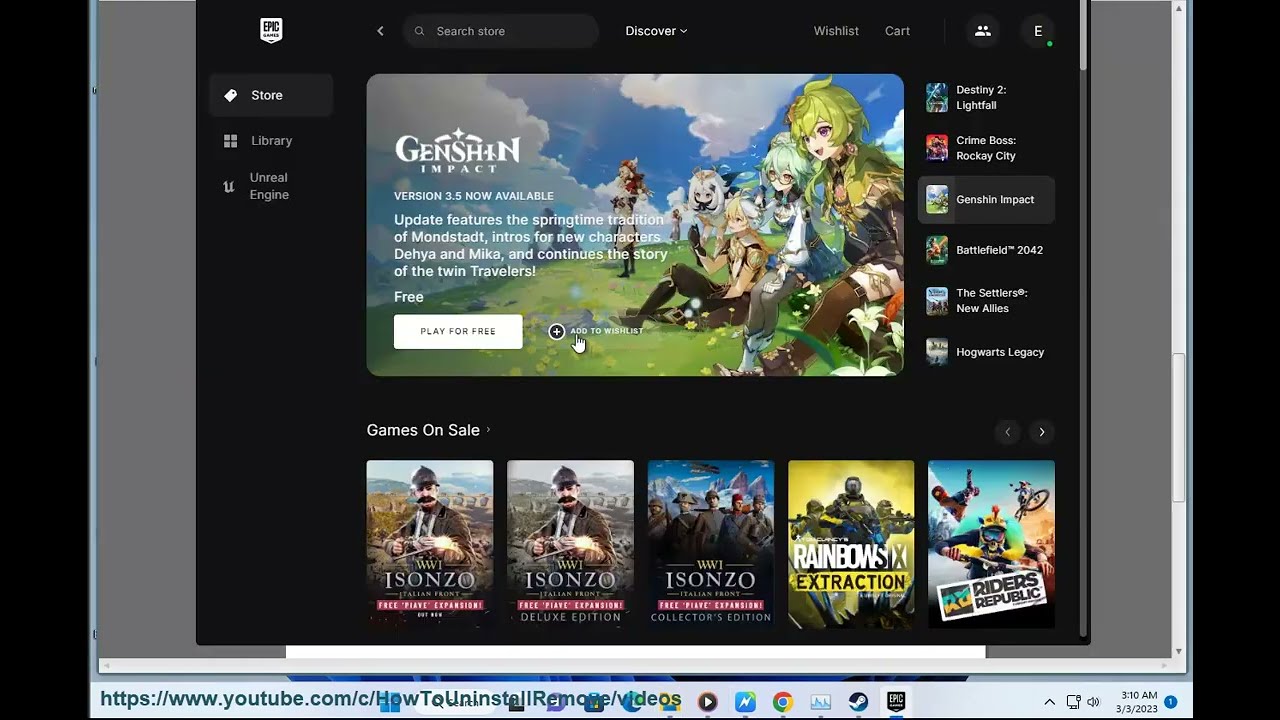Select Hogwarts Legacy title text
The width and height of the screenshot is (1280, 720).
click(1000, 352)
